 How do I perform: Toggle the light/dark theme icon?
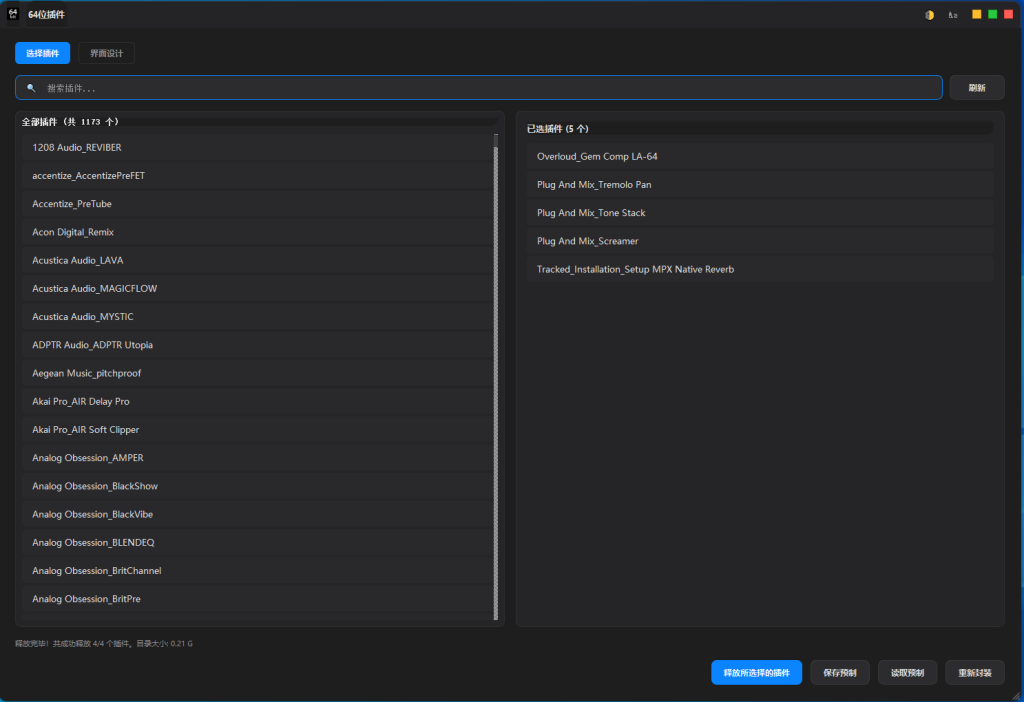929,15
